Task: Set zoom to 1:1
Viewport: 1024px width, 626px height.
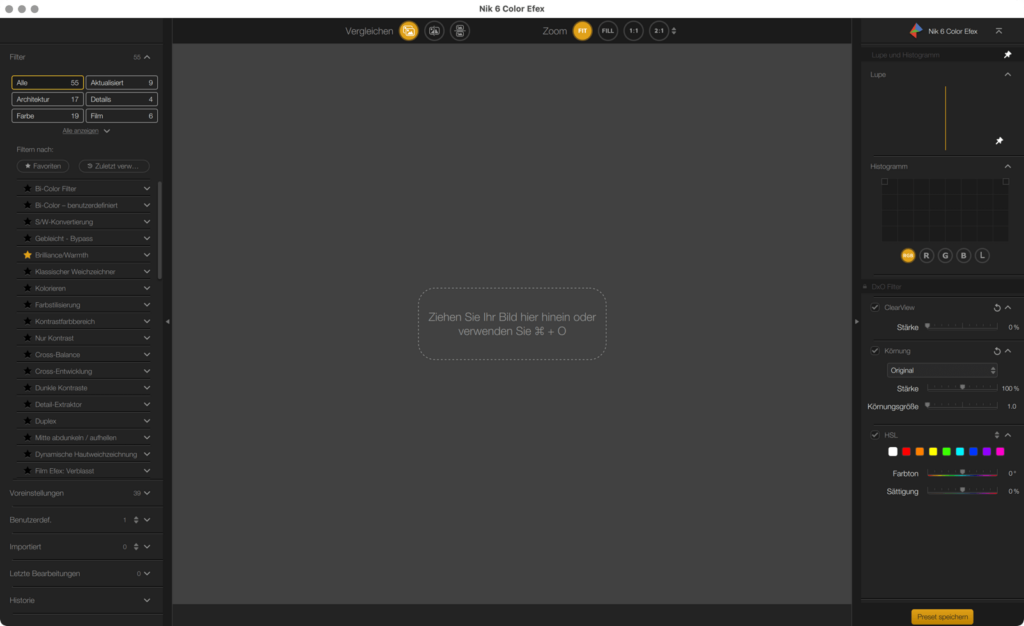Action: [633, 31]
